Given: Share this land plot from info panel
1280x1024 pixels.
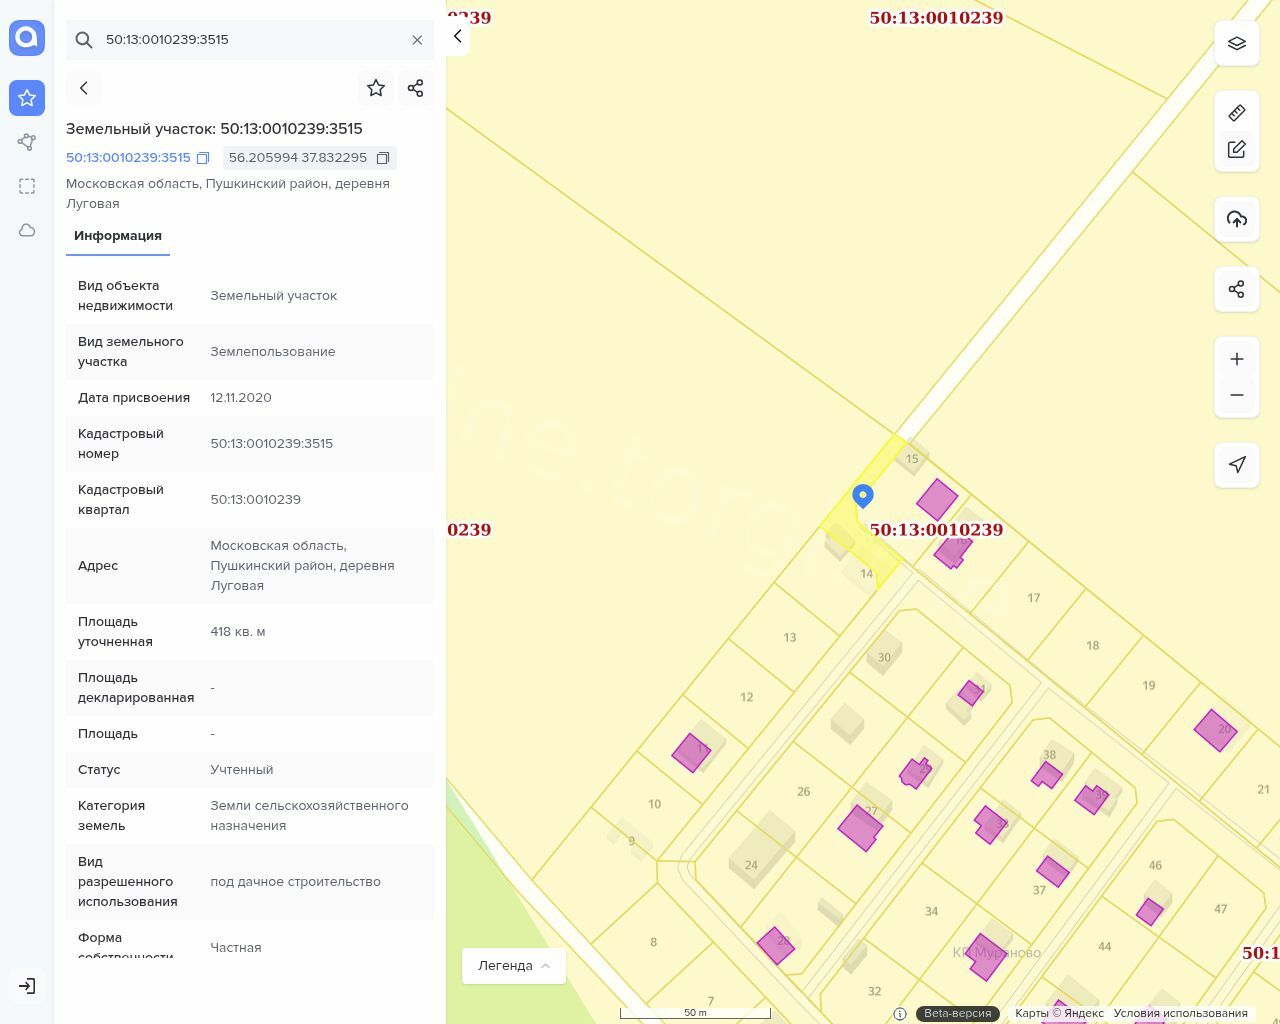Looking at the screenshot, I should [x=416, y=88].
